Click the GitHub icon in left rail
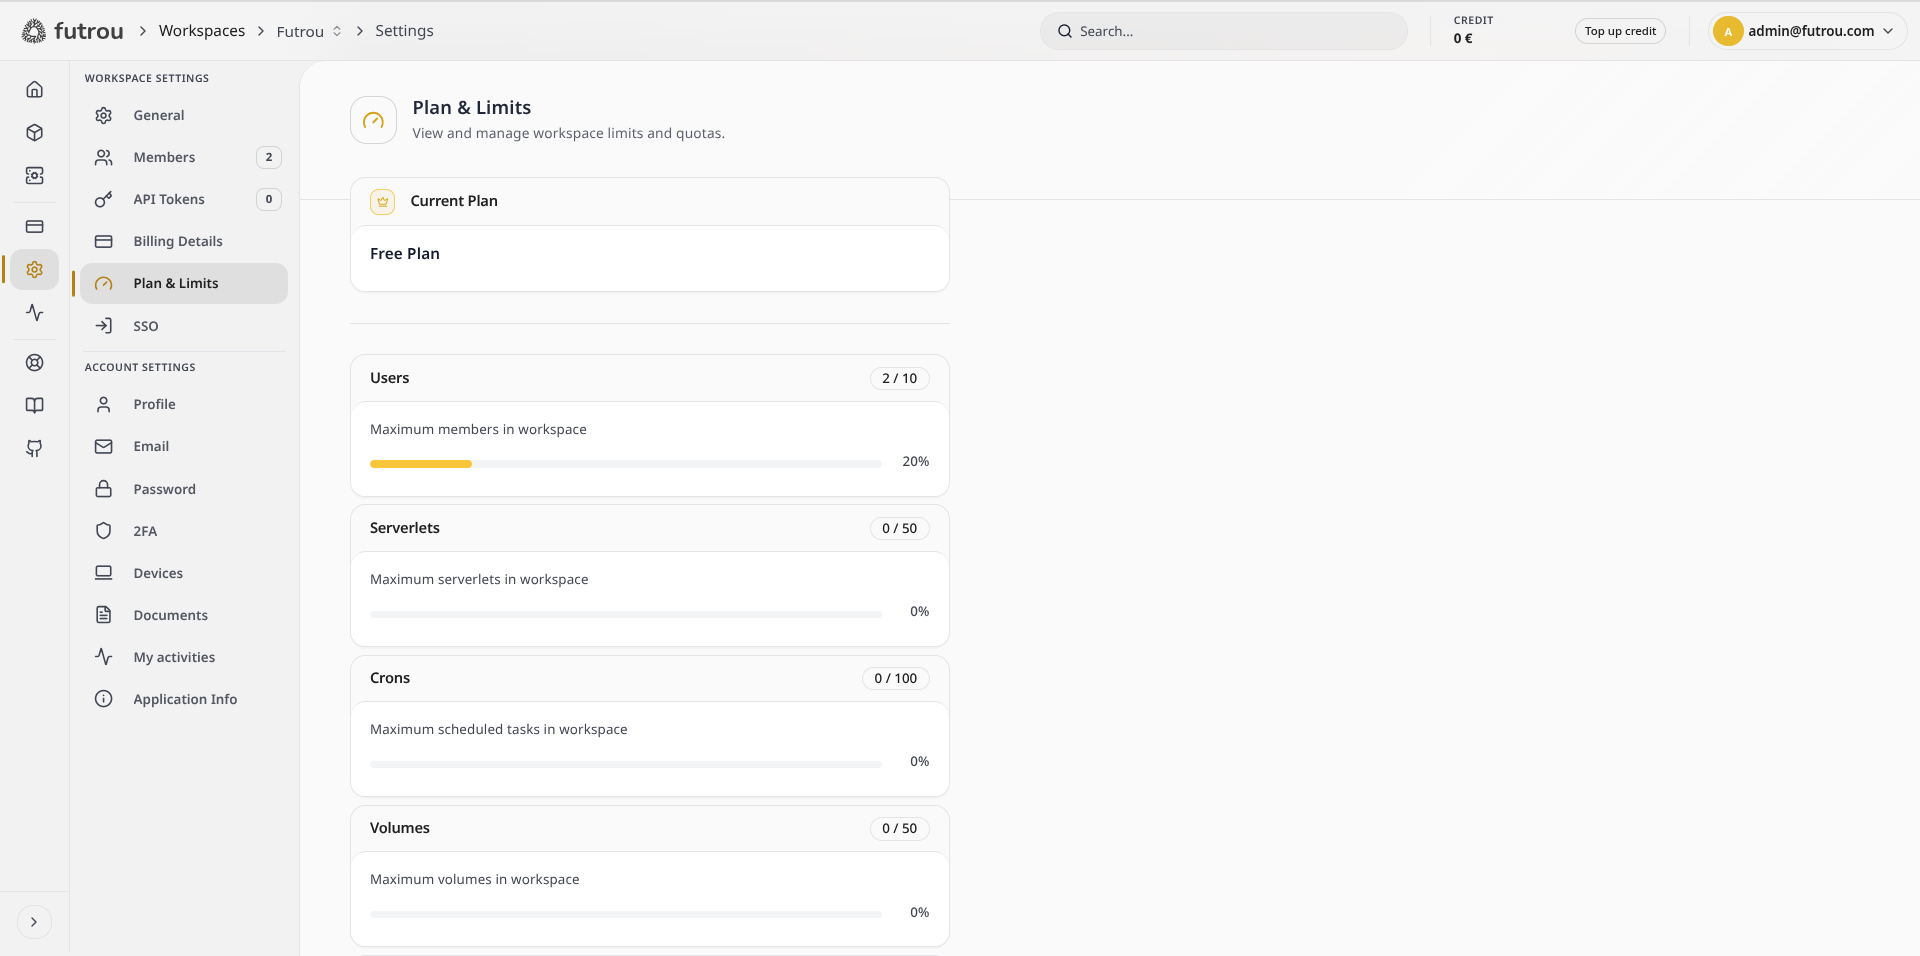 coord(34,449)
